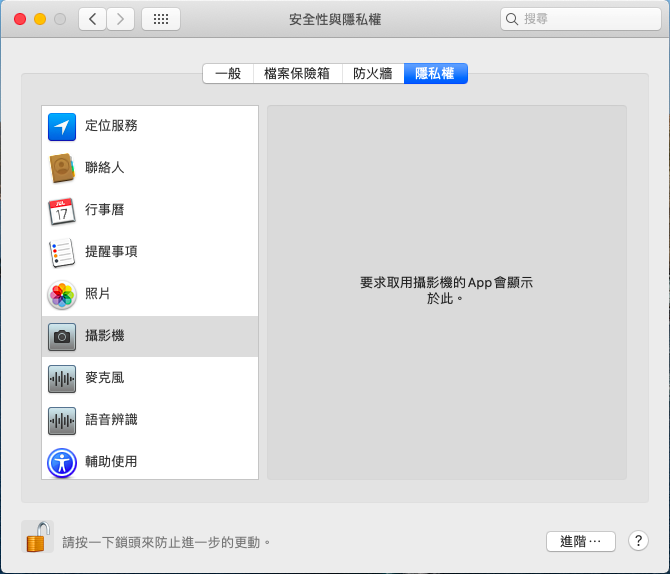Select 輔助使用 text in the list
The image size is (670, 574).
111,461
